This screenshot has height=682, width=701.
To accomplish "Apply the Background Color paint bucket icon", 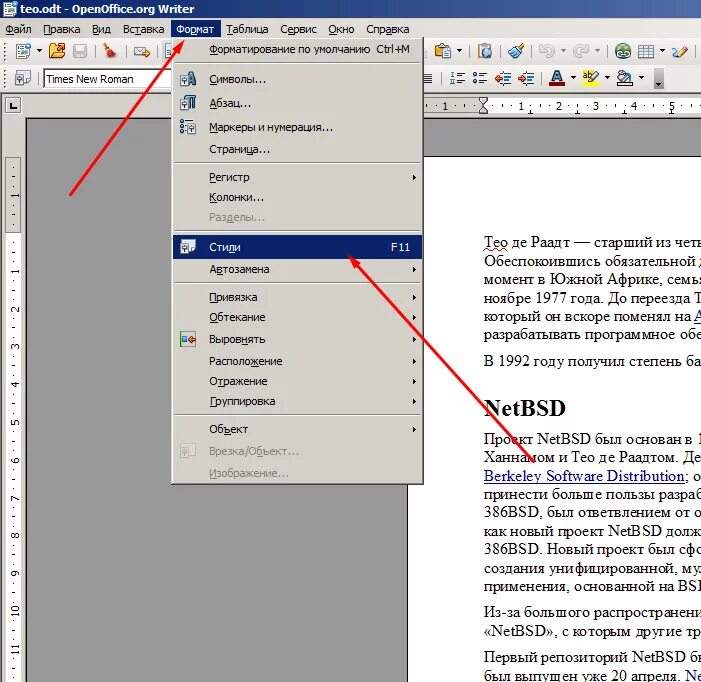I will click(625, 78).
